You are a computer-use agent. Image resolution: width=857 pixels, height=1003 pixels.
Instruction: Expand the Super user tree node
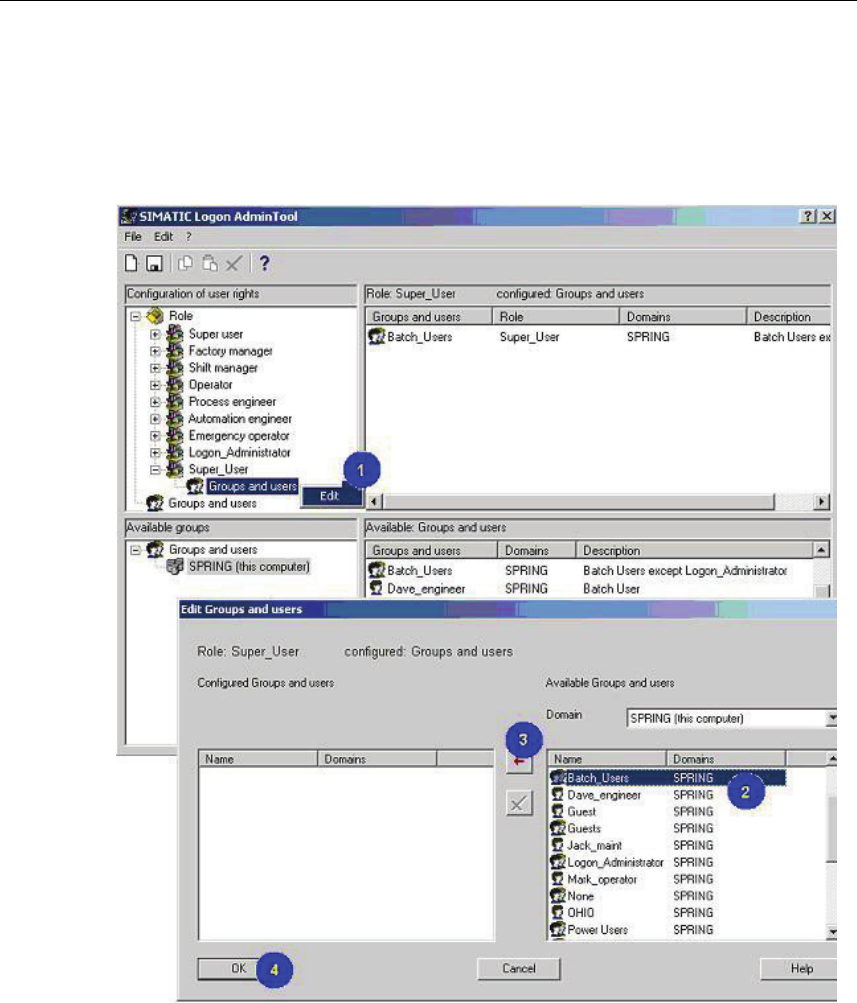[x=155, y=334]
